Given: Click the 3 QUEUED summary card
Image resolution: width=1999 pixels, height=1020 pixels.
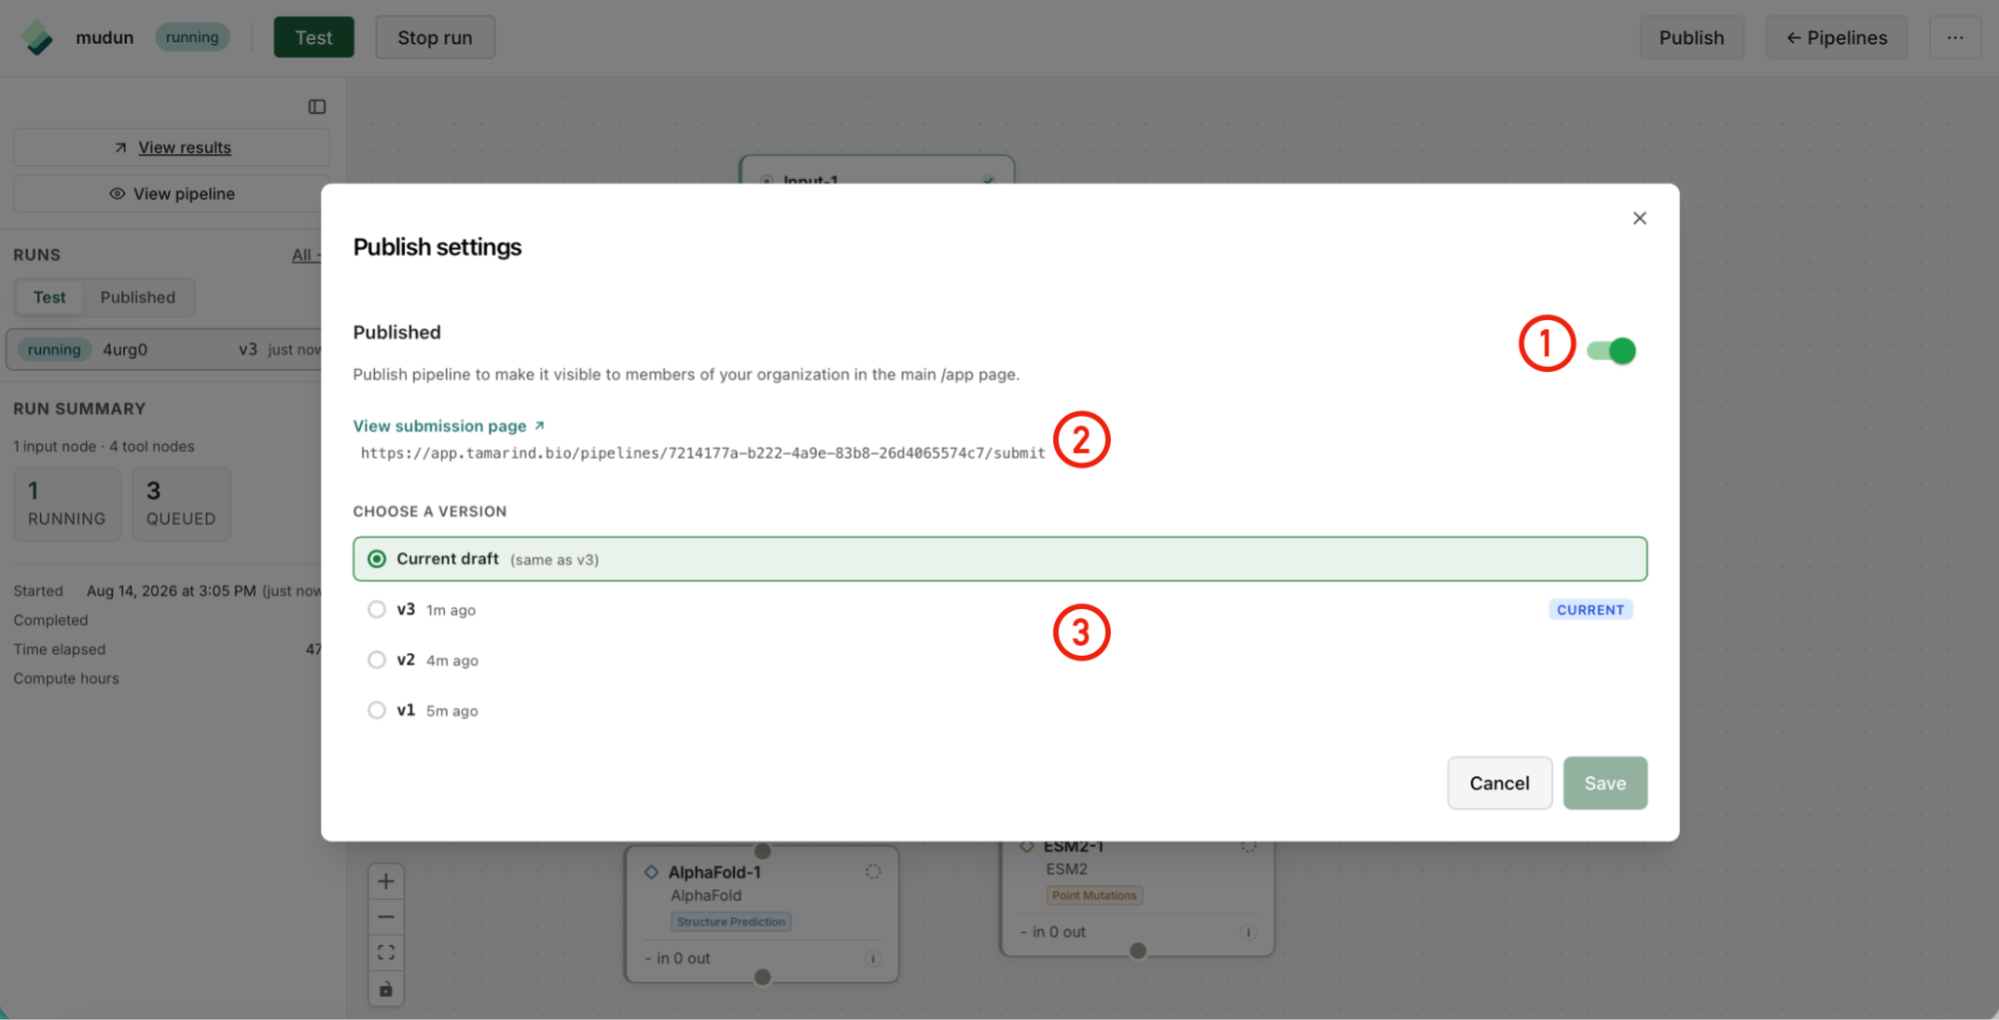Looking at the screenshot, I should pos(181,504).
